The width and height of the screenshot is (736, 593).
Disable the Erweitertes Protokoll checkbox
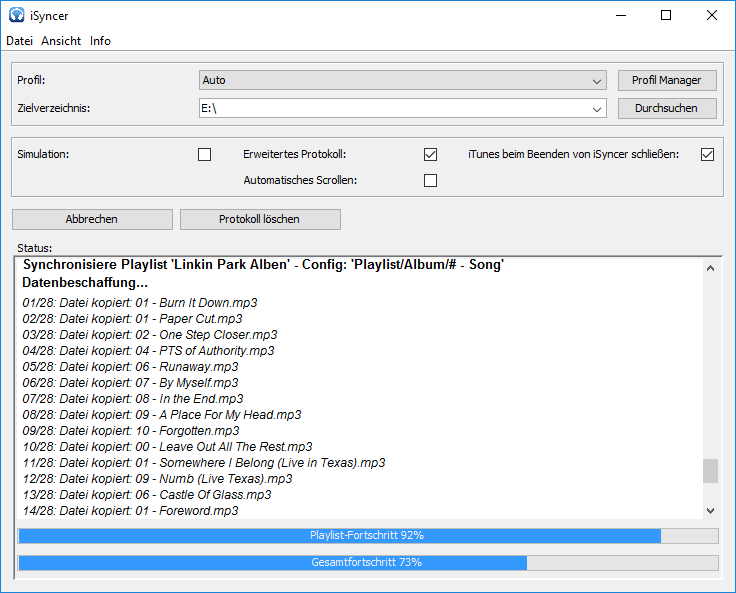(430, 154)
